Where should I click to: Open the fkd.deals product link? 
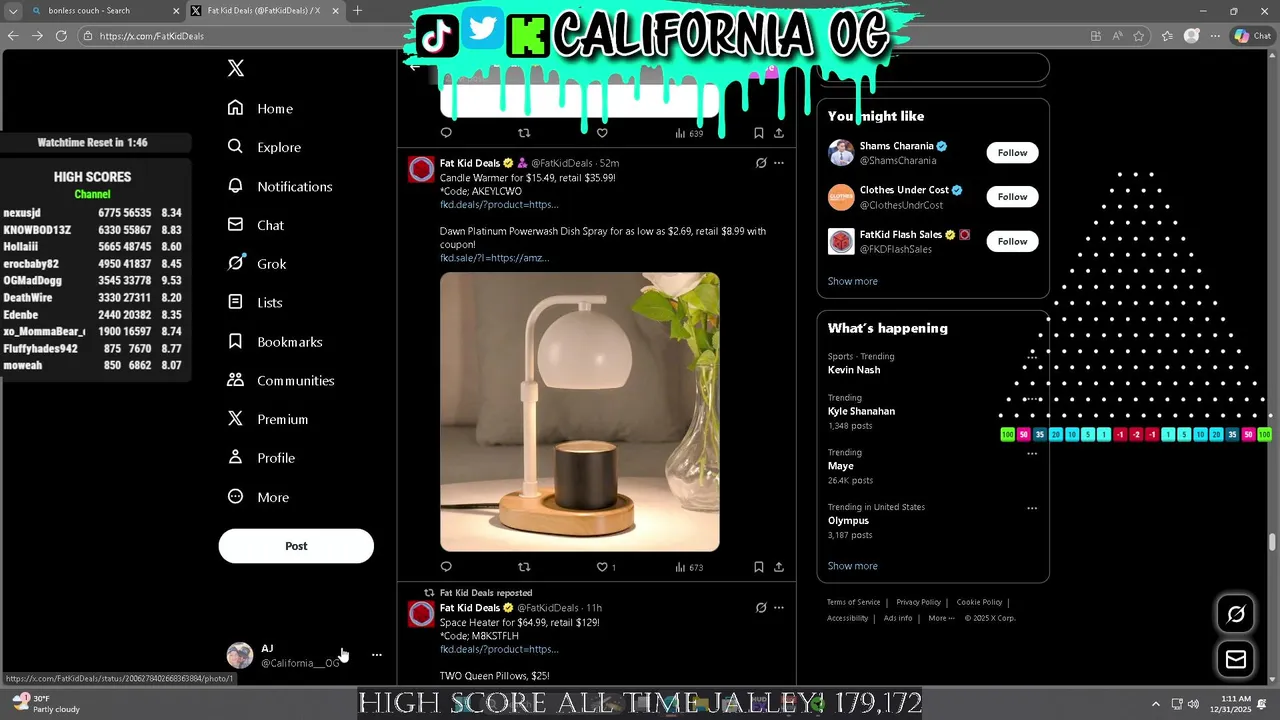pos(499,205)
